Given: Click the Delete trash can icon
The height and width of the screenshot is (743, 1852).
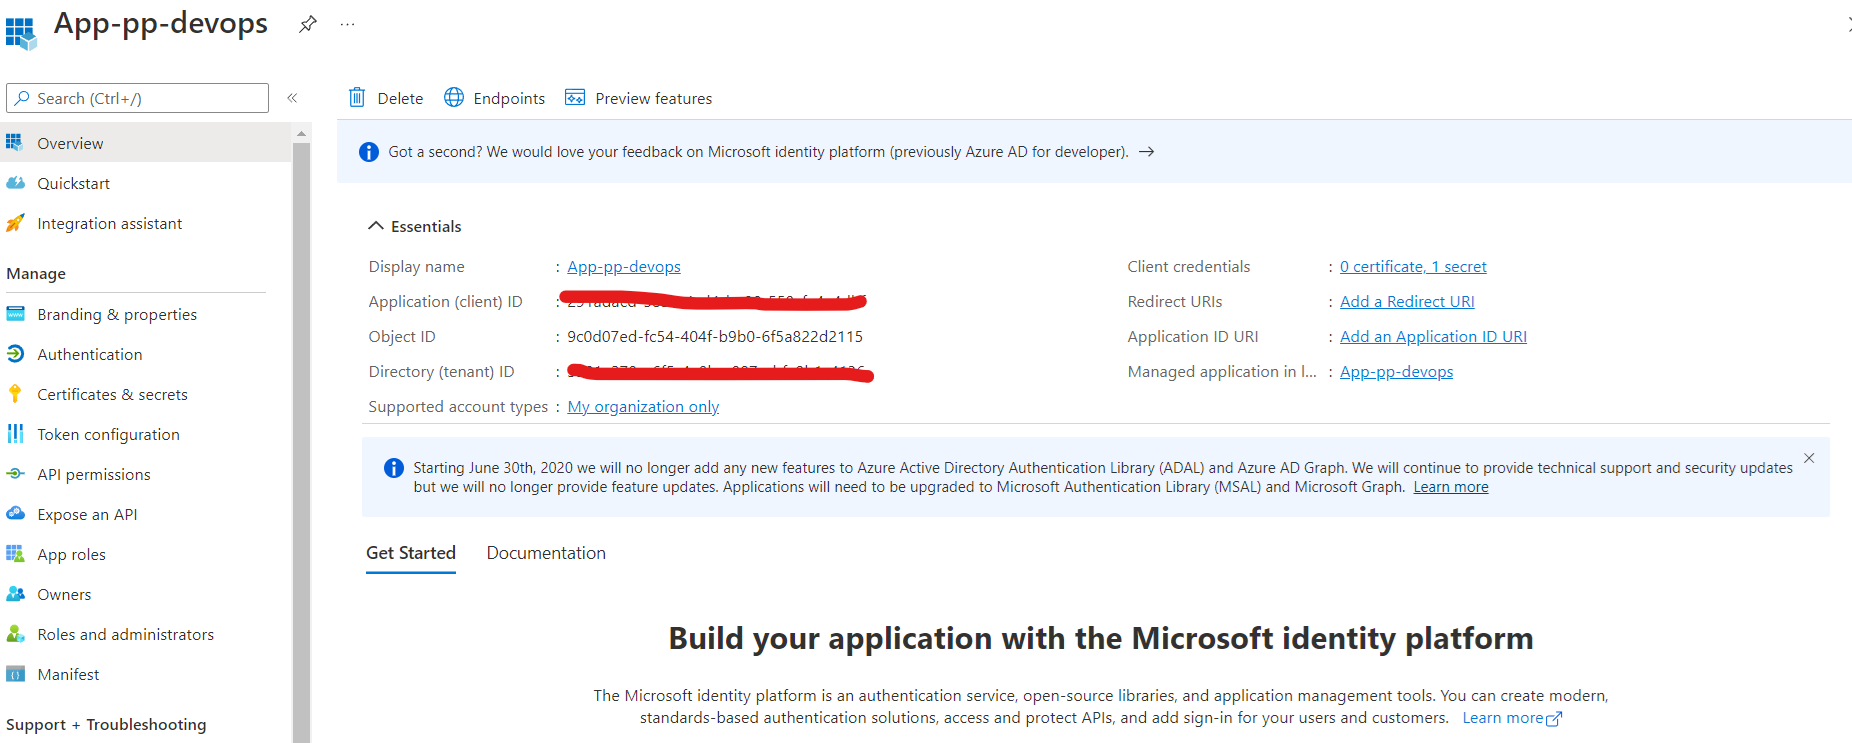Looking at the screenshot, I should click(357, 97).
